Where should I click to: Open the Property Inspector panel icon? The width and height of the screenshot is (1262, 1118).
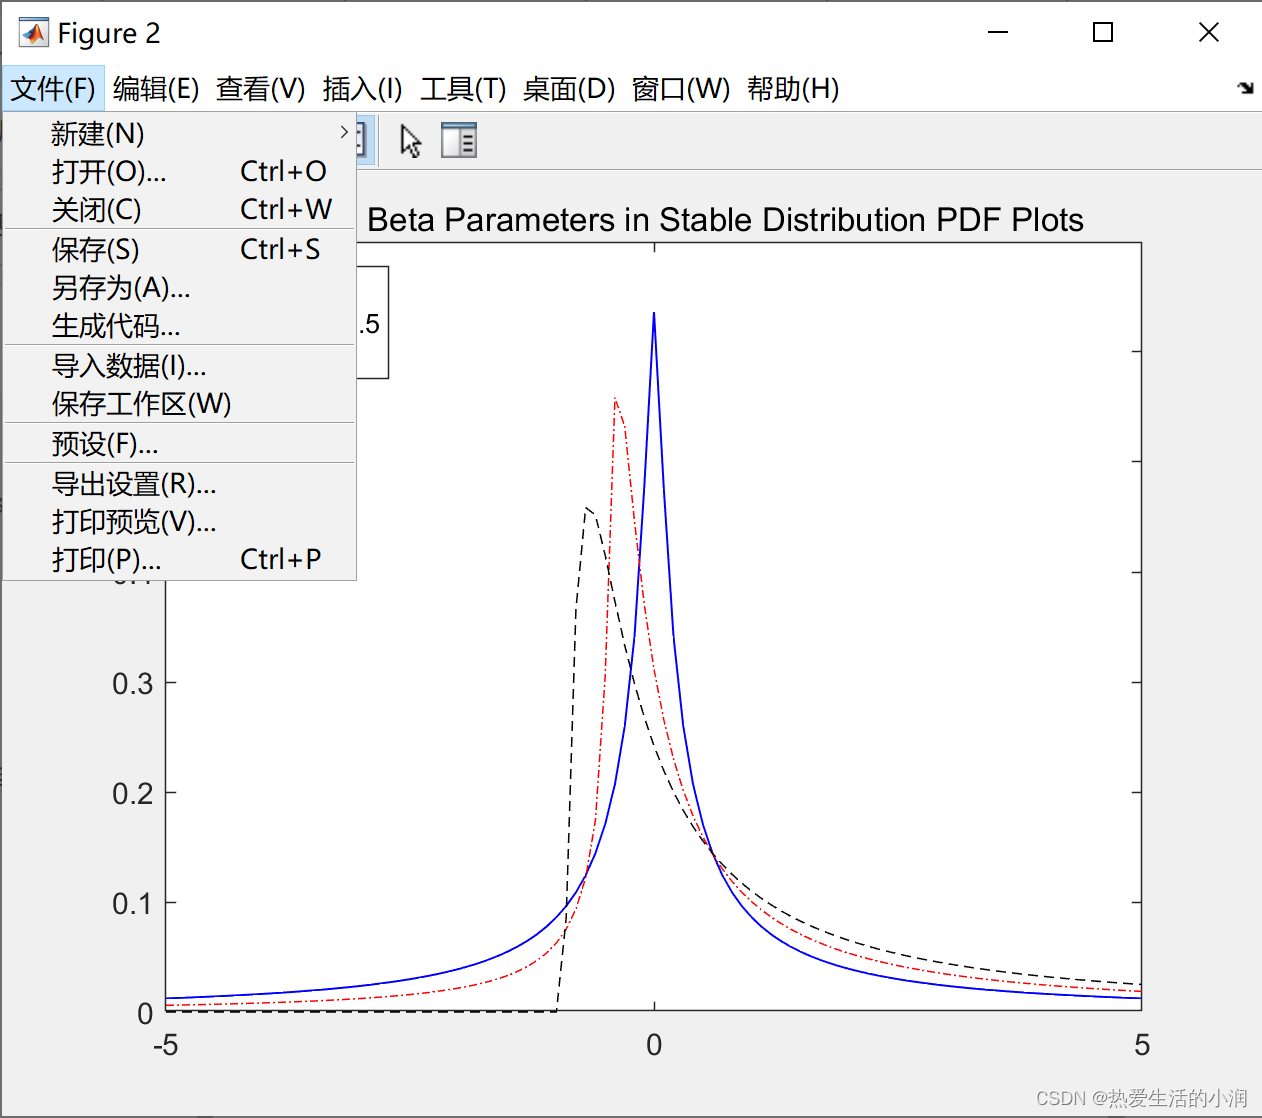pos(459,140)
